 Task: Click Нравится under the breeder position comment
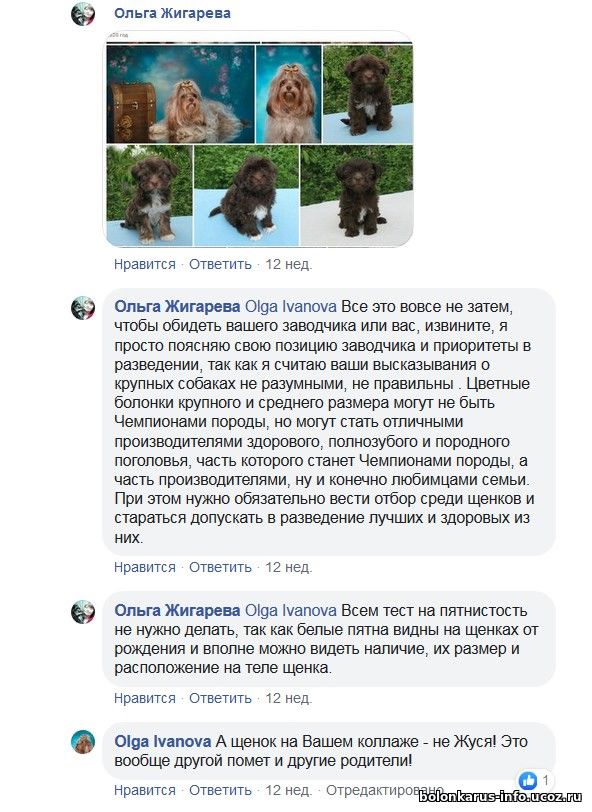tap(145, 567)
